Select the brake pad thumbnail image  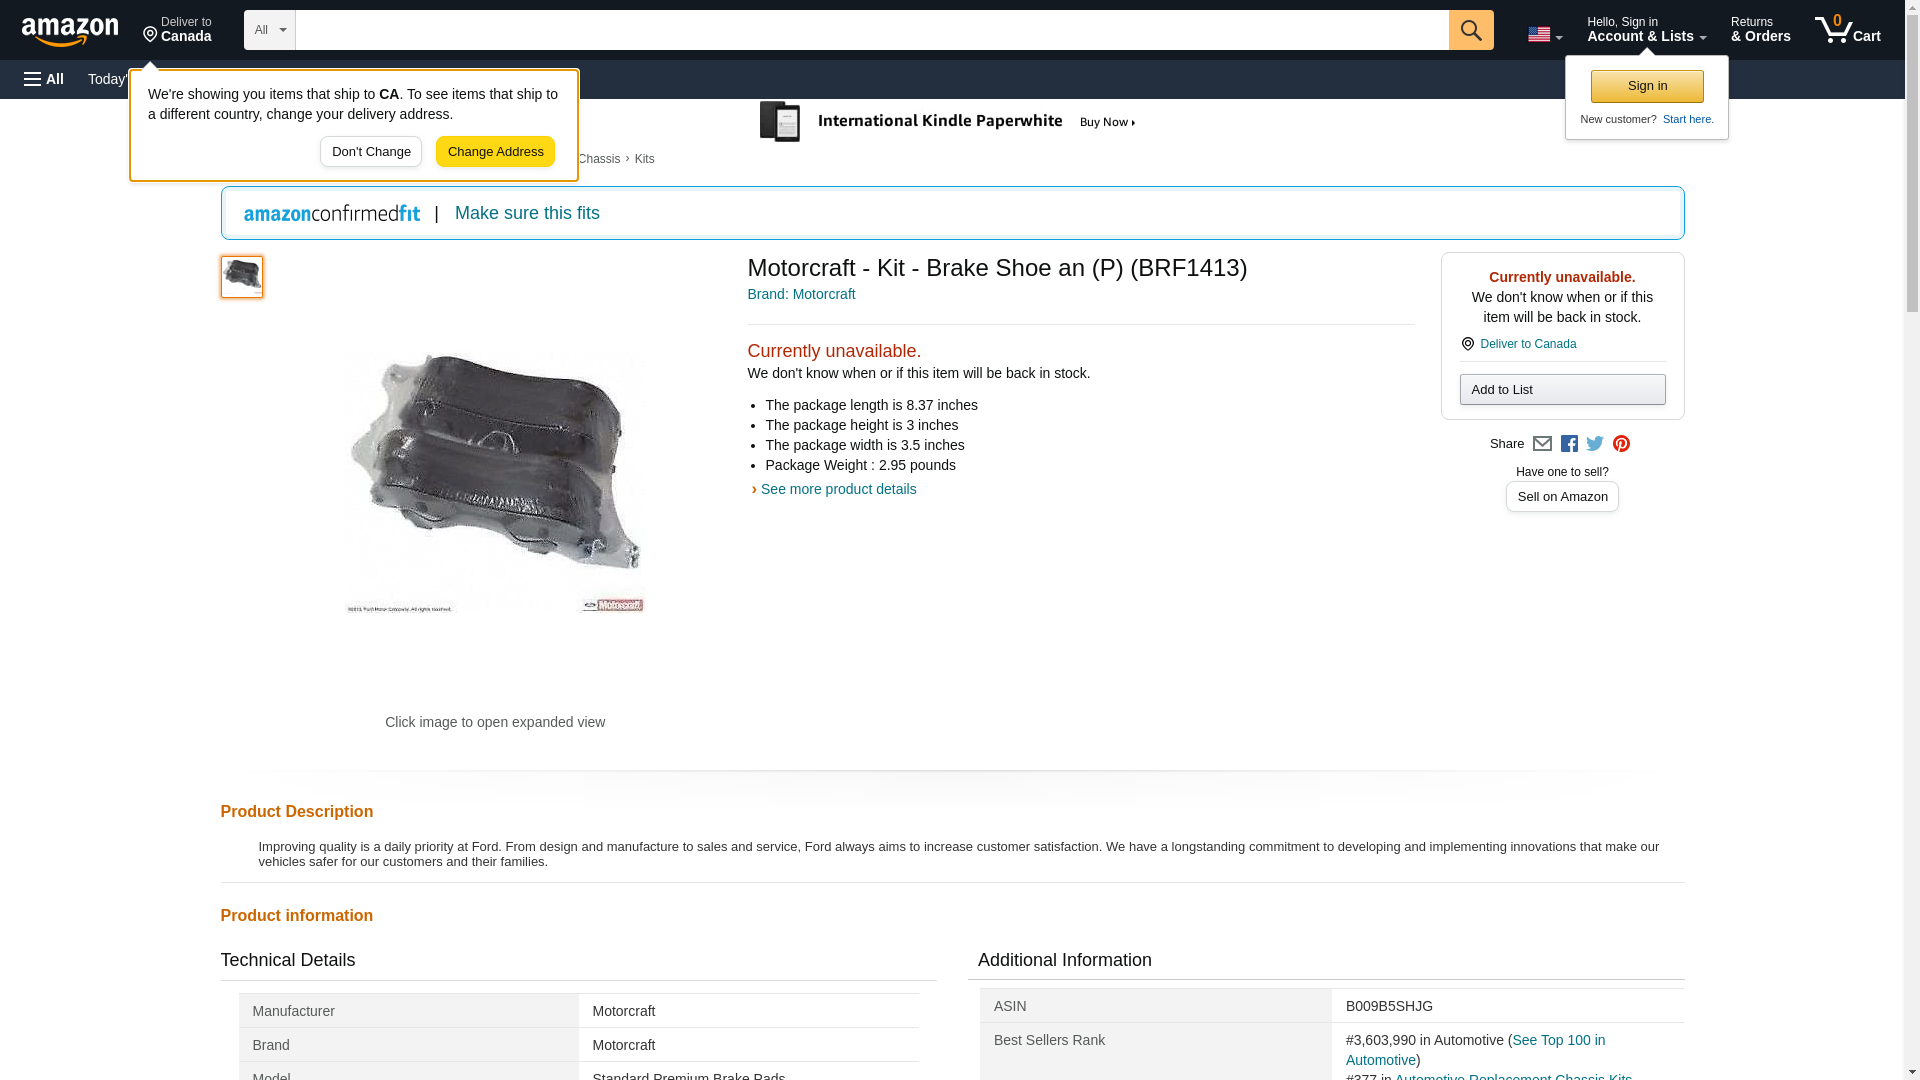point(242,277)
